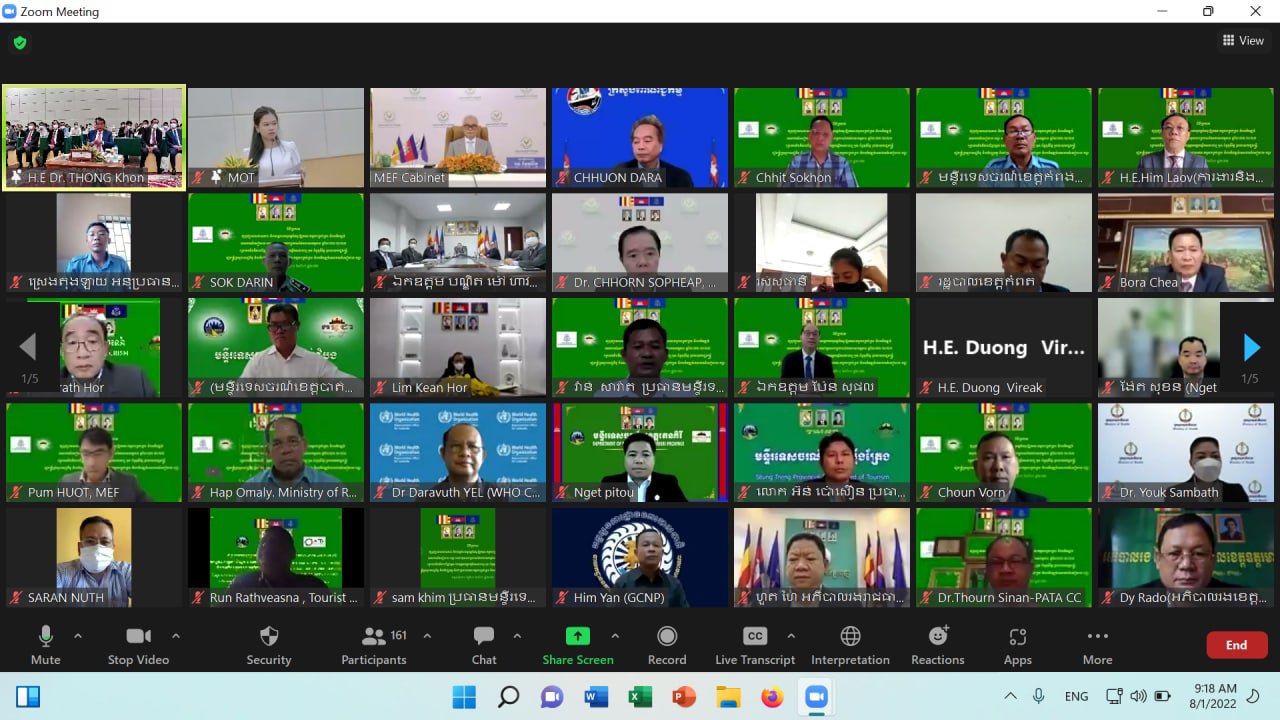Viewport: 1280px width, 720px height.
Task: Expand video options arrow beside Stop Video
Action: (176, 636)
